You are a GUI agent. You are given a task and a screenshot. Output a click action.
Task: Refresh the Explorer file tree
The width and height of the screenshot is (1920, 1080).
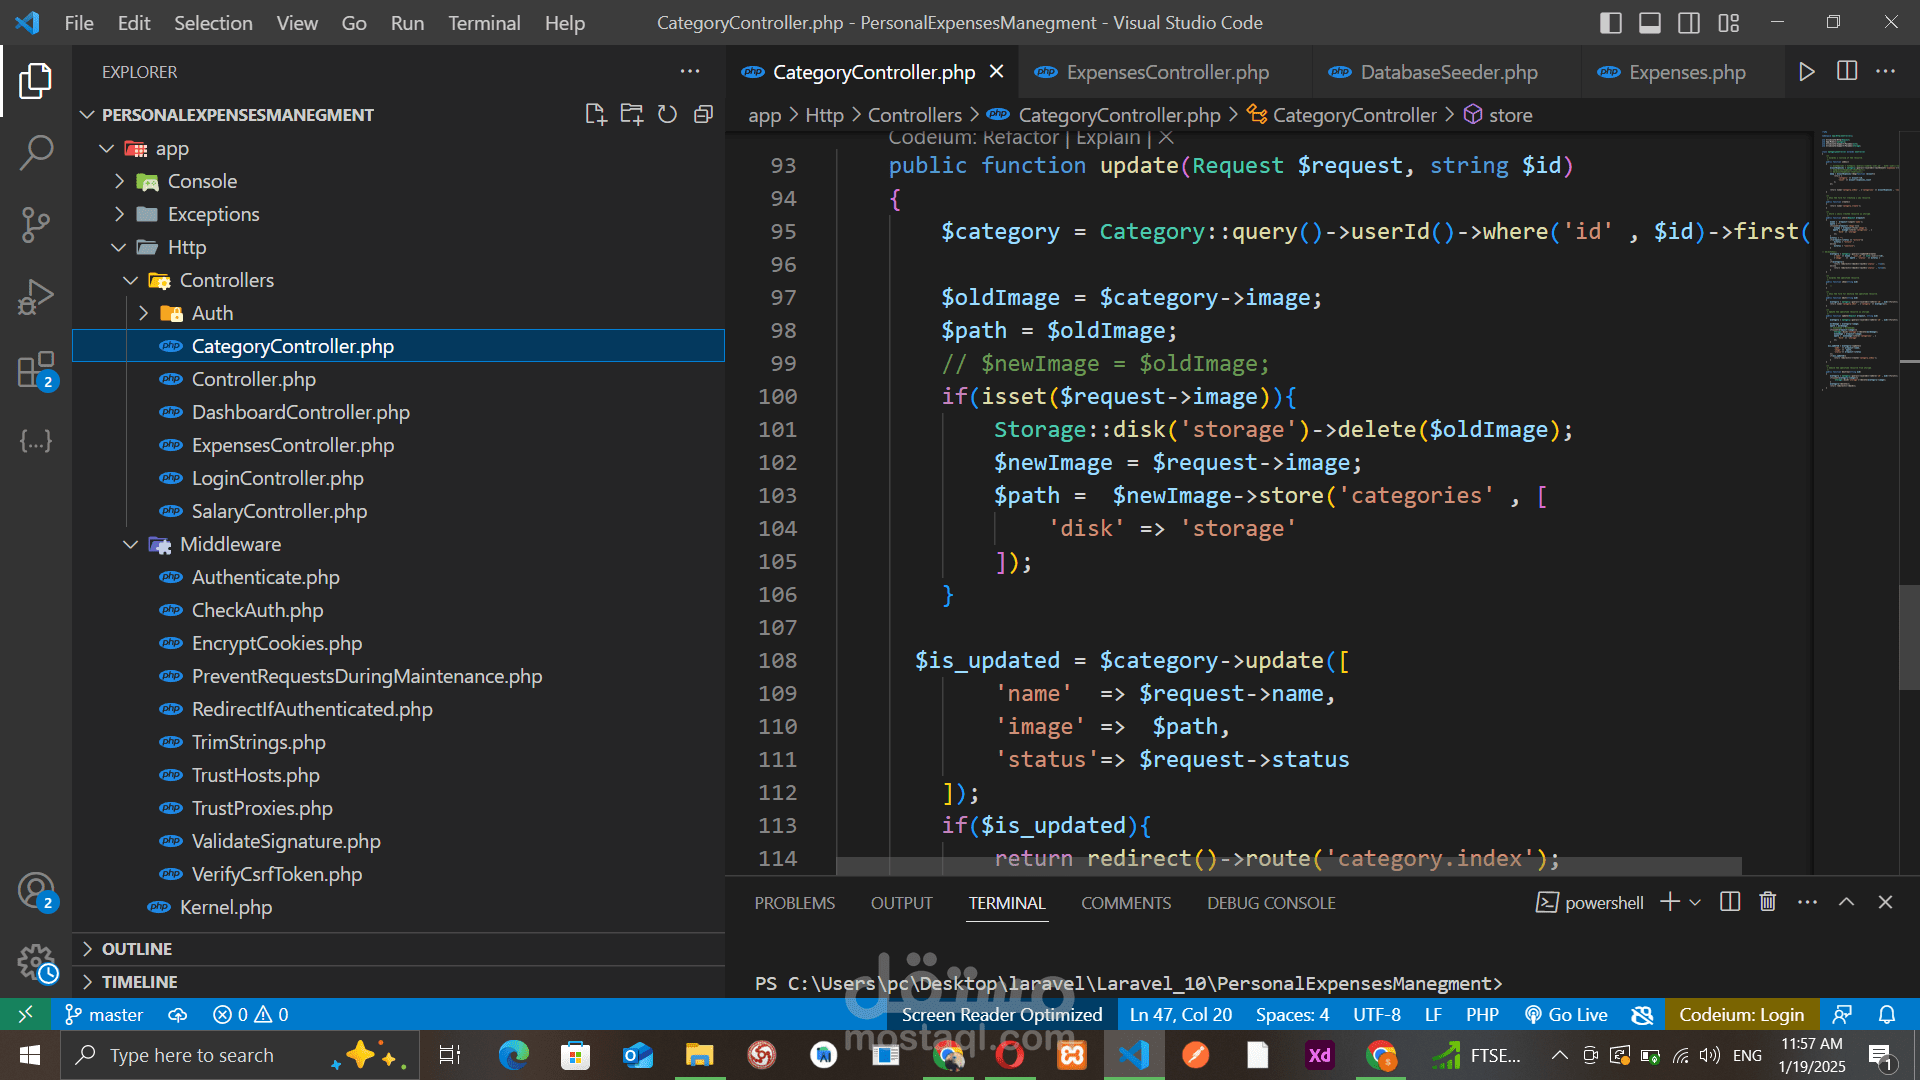[667, 115]
